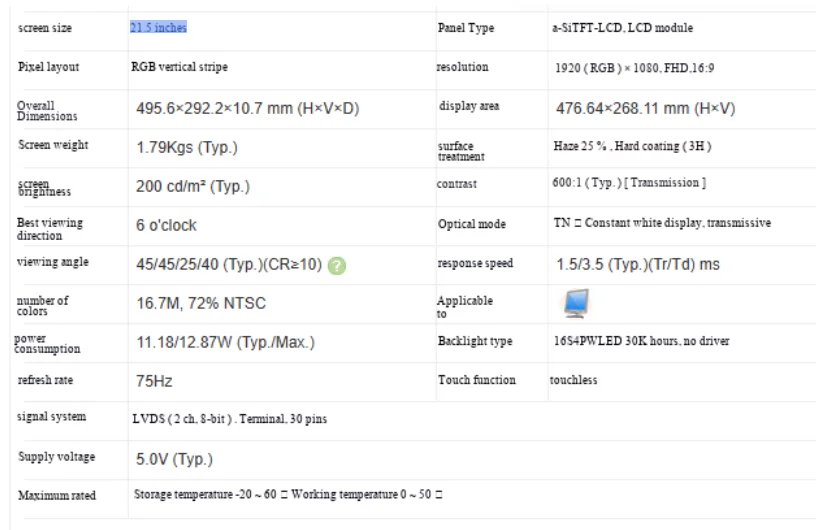Click viewing angle '45/45/25/40 (Typ.)(CR≥10)'
Viewport: 816px width, 530px height.
click(229, 264)
